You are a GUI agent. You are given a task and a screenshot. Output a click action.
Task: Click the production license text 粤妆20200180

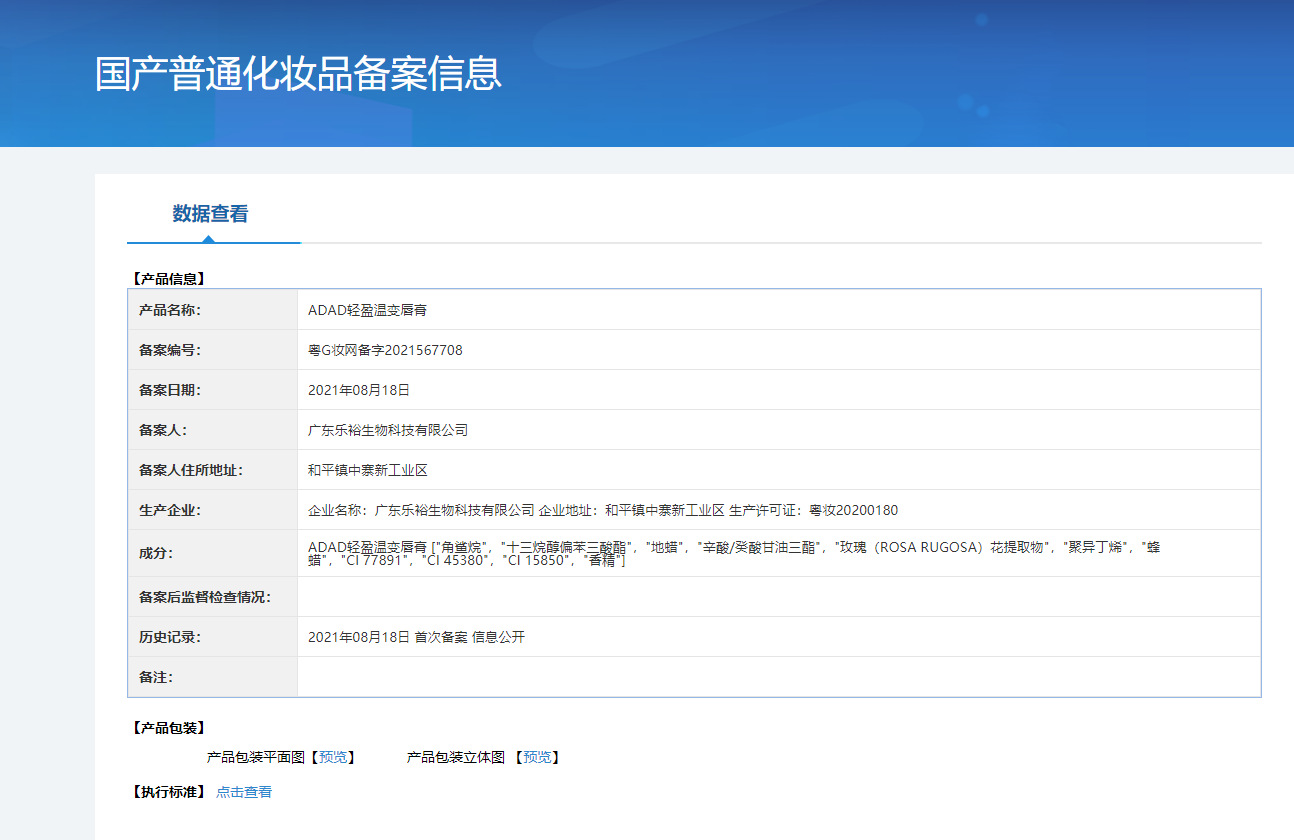pos(854,510)
